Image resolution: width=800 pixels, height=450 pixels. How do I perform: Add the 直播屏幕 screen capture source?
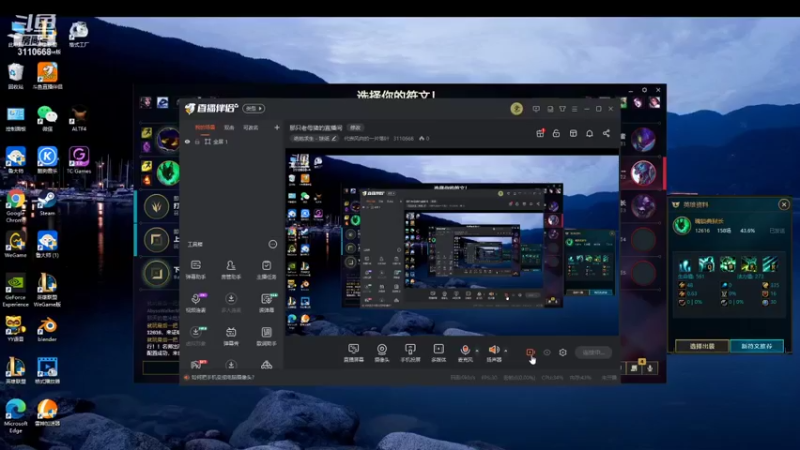[x=353, y=353]
